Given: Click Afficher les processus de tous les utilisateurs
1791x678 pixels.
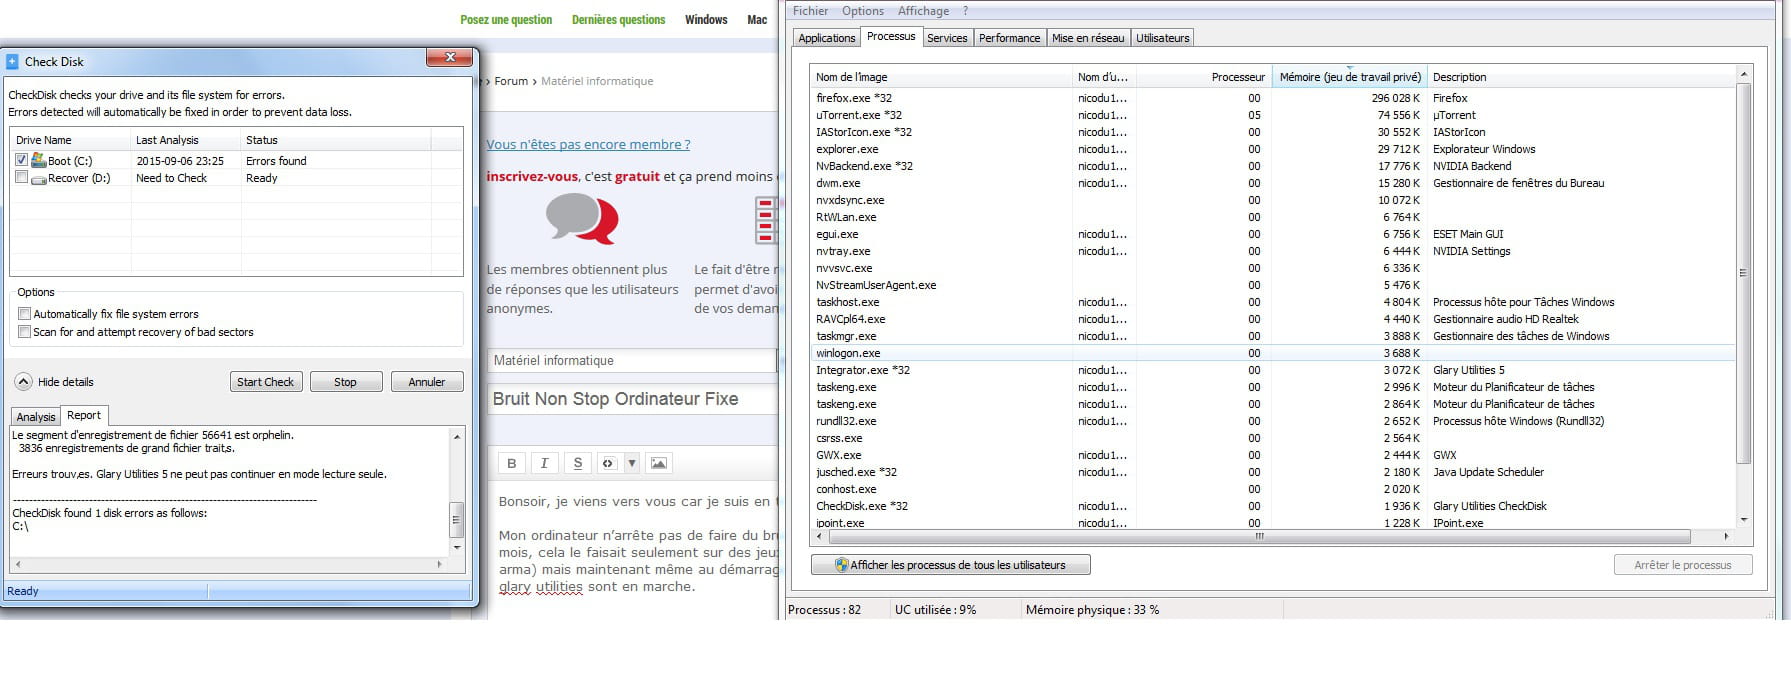Looking at the screenshot, I should click(x=950, y=565).
